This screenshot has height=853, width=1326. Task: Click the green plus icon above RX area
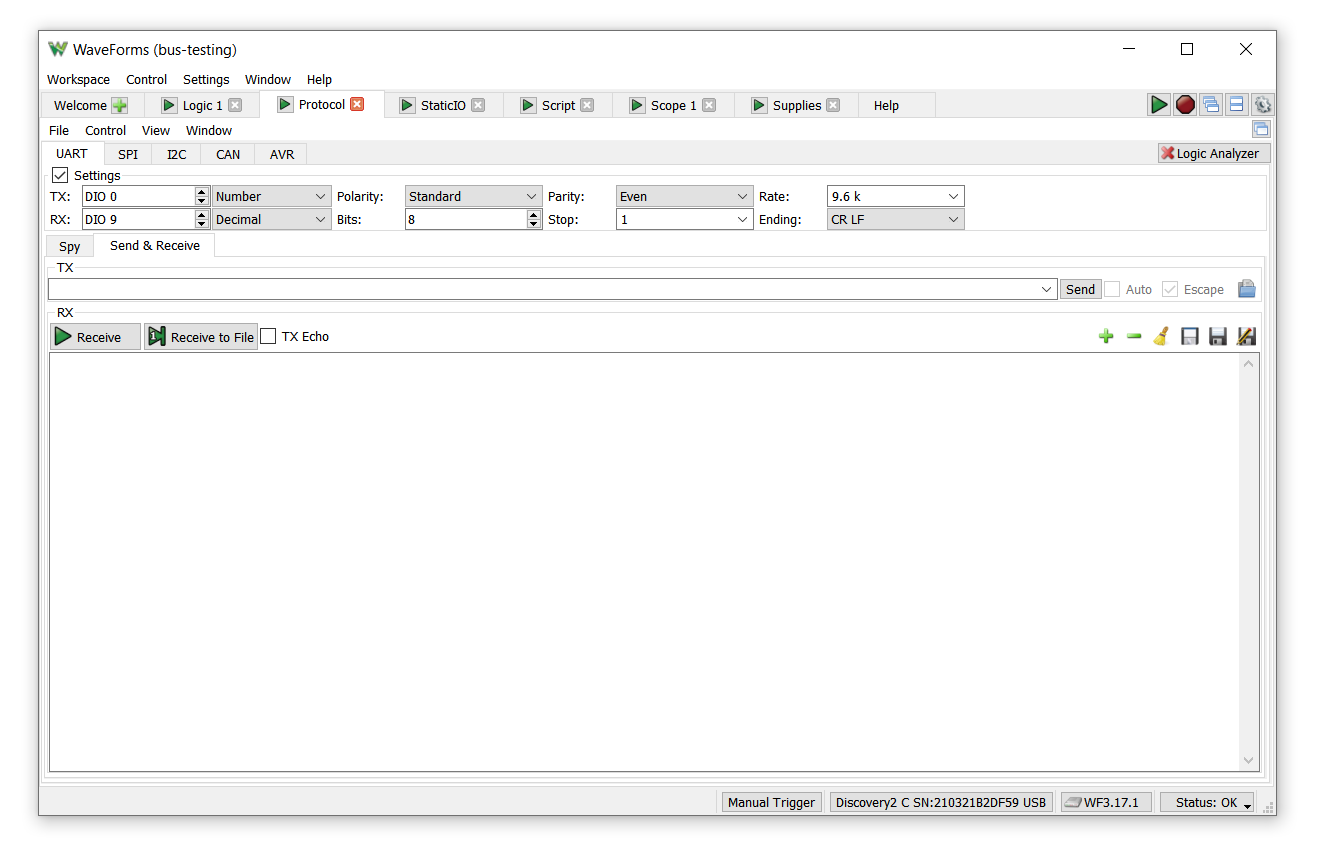click(x=1105, y=337)
